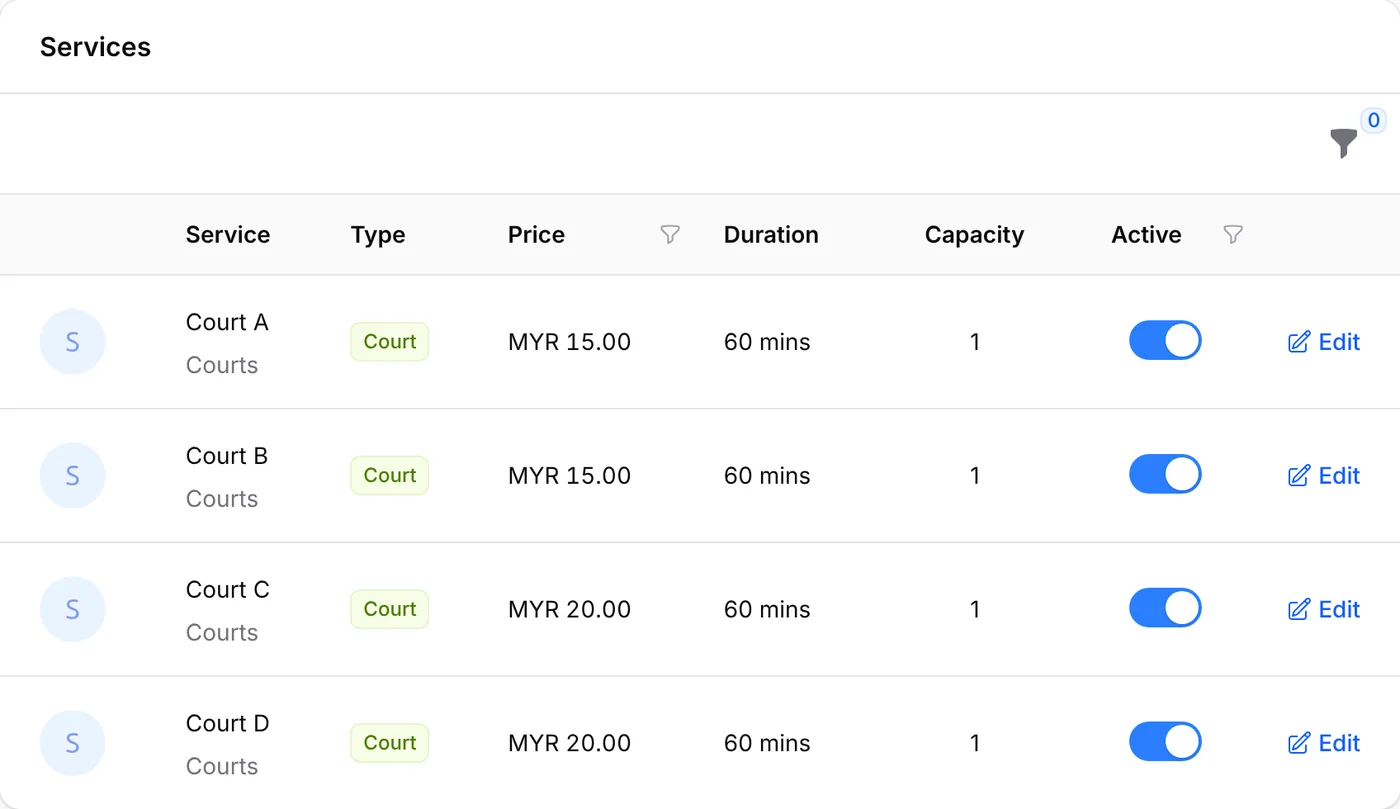Image resolution: width=1400 pixels, height=809 pixels.
Task: Click the filter count badge showing 0
Action: pyautogui.click(x=1373, y=121)
